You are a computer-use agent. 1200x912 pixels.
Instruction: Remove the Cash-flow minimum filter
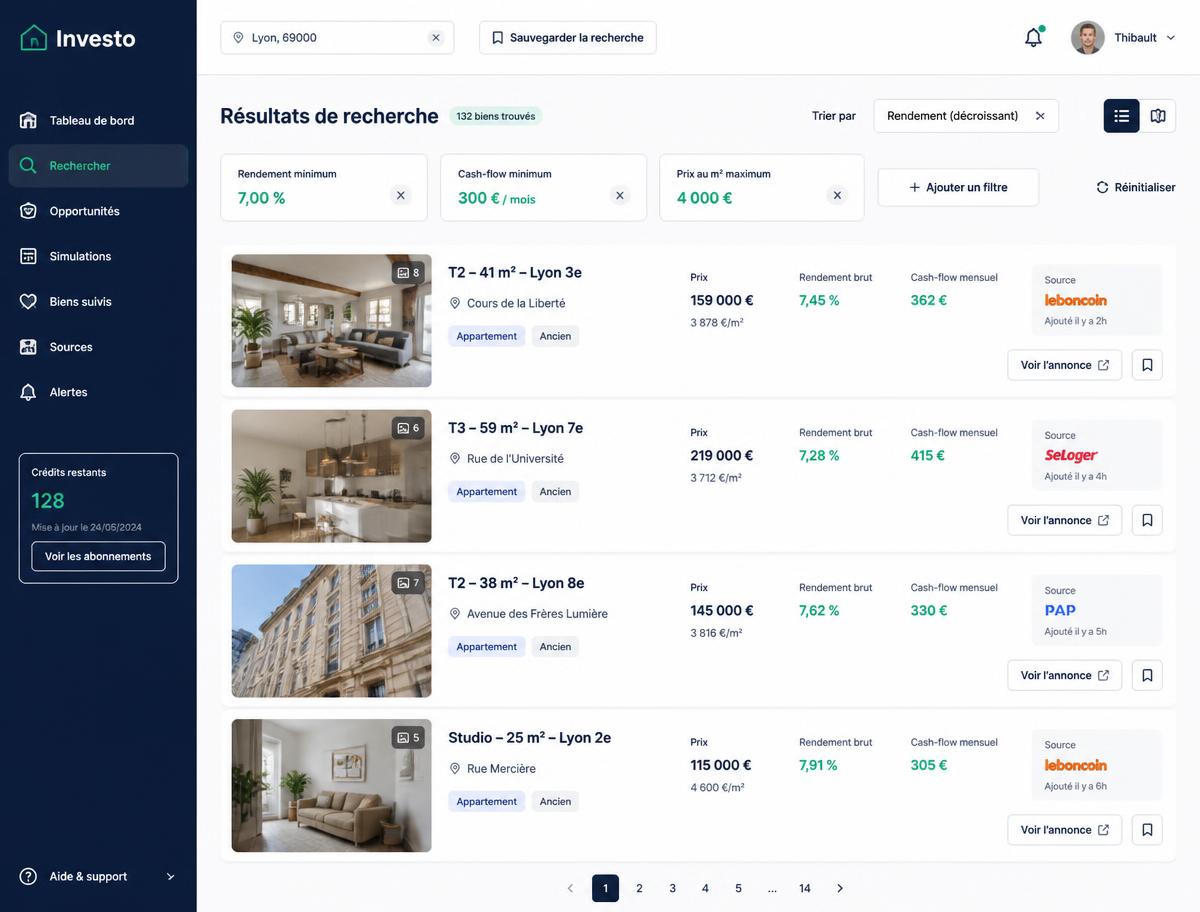[x=620, y=195]
